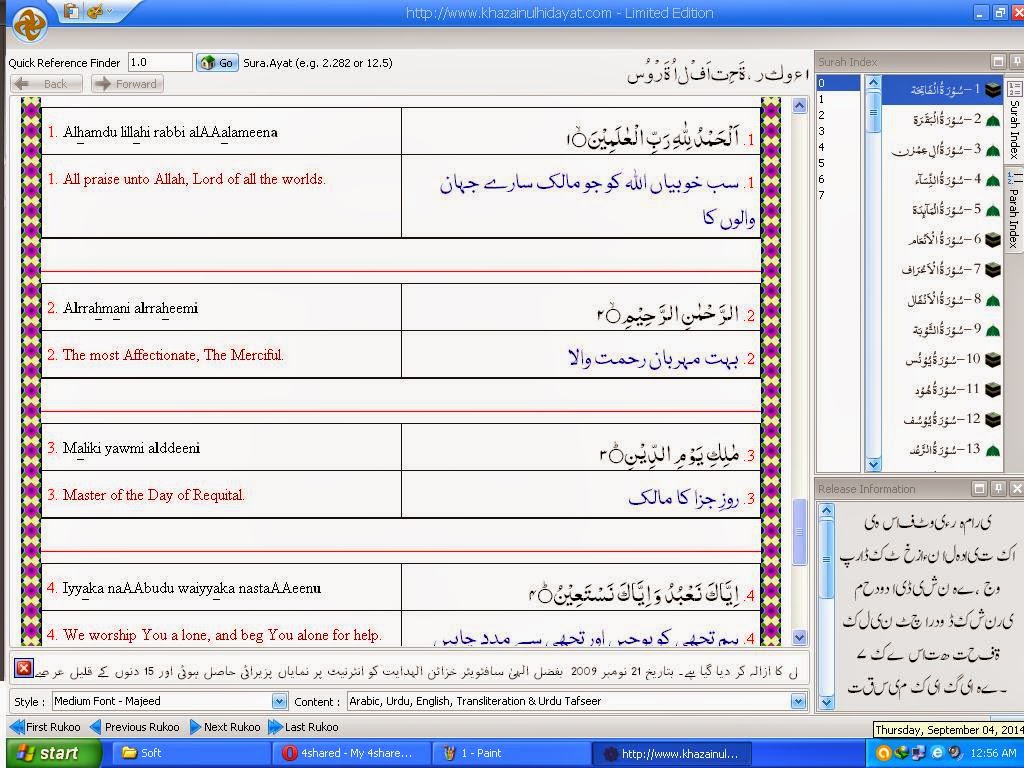Switch to 1 - Paint in taskbar
Viewport: 1024px width, 768px height.
pos(511,753)
